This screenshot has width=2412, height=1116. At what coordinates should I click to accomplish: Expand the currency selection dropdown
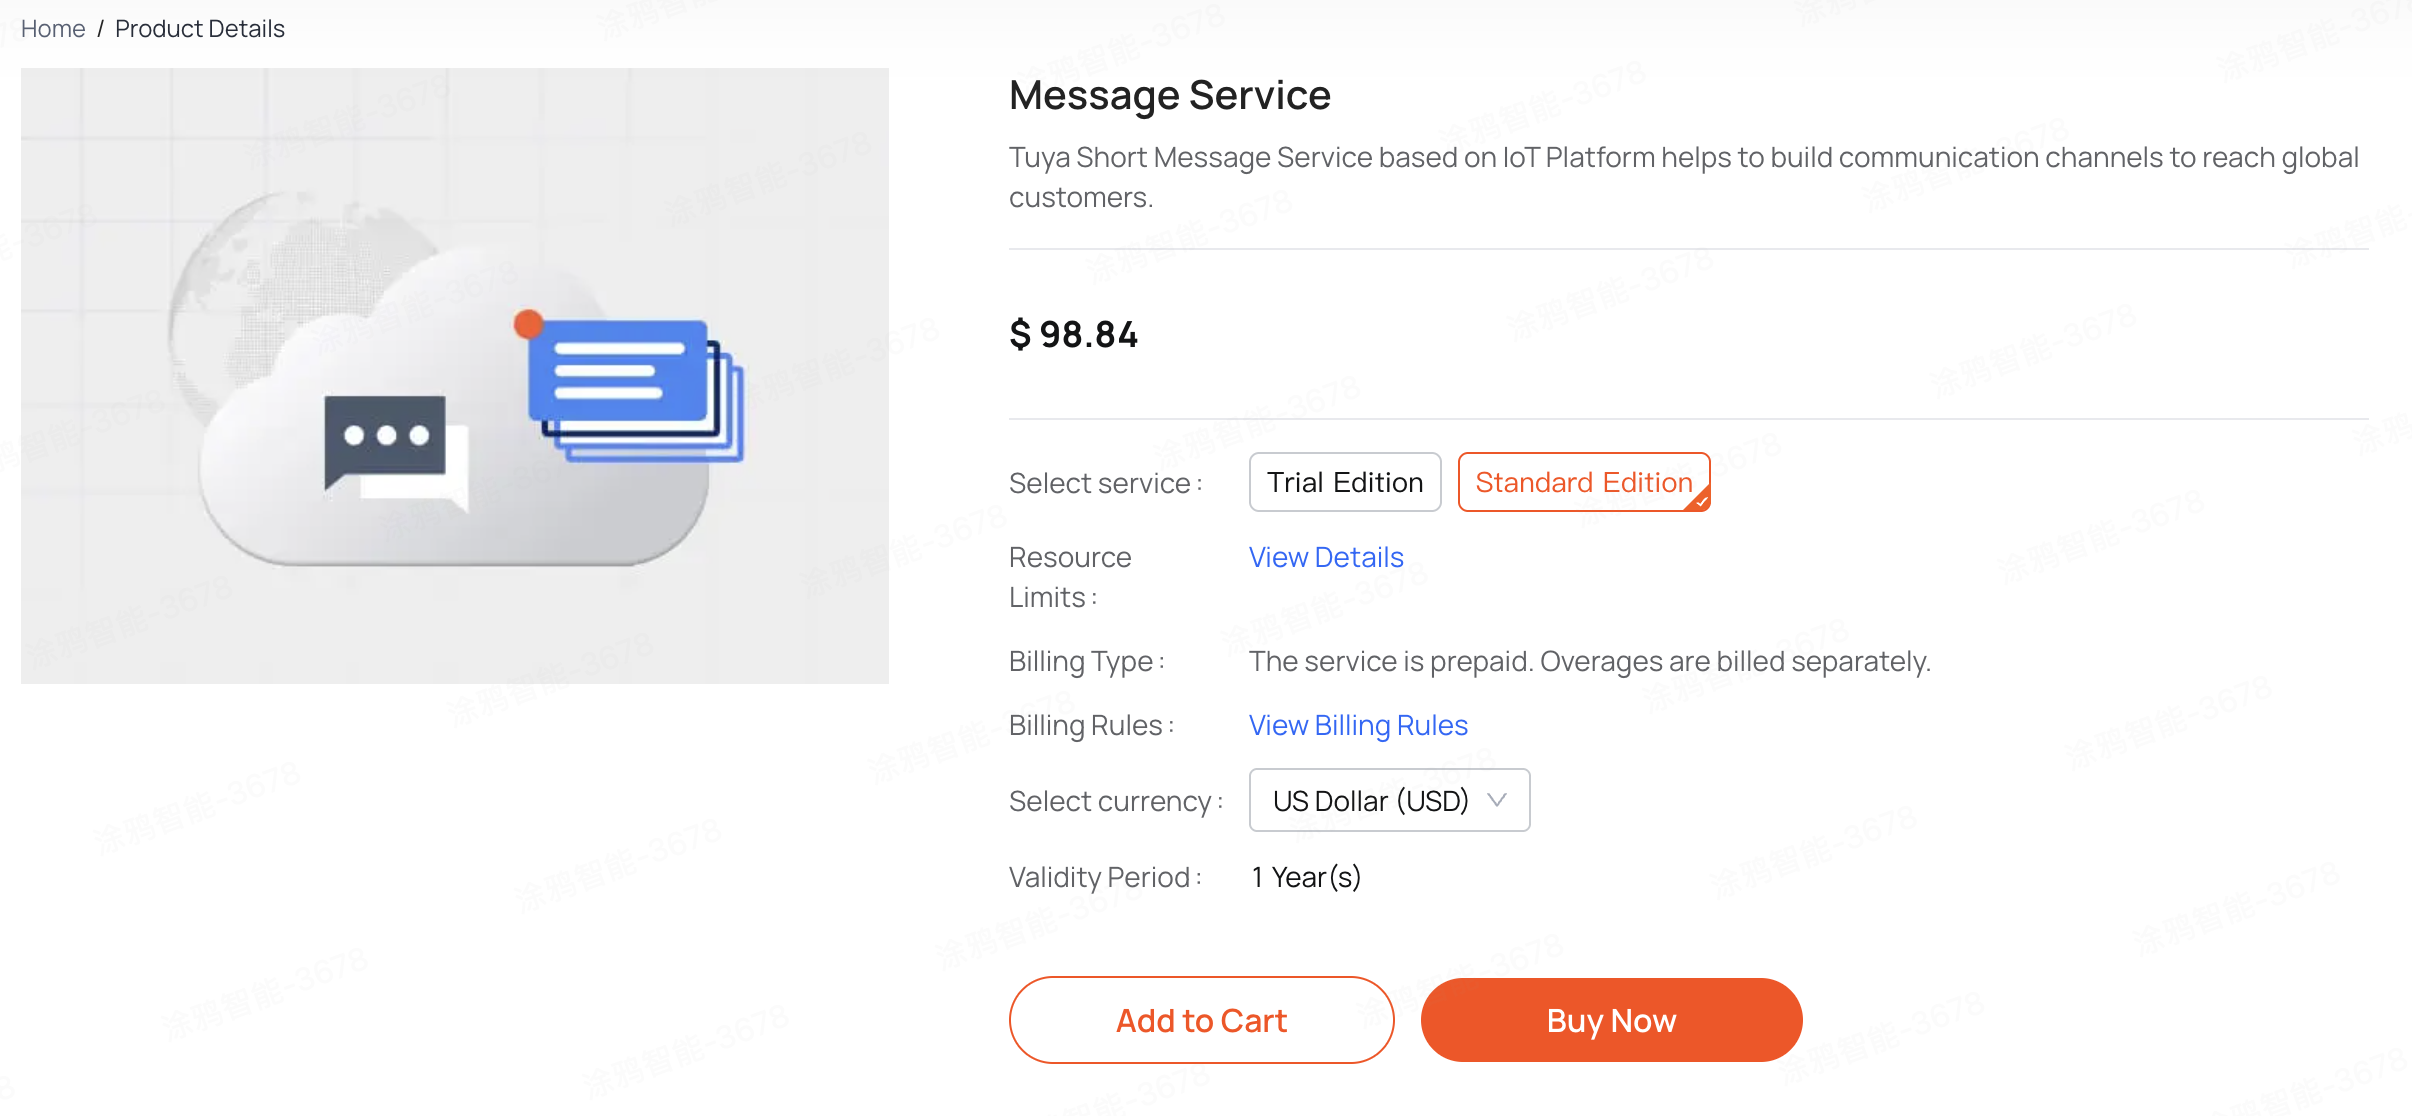tap(1388, 800)
